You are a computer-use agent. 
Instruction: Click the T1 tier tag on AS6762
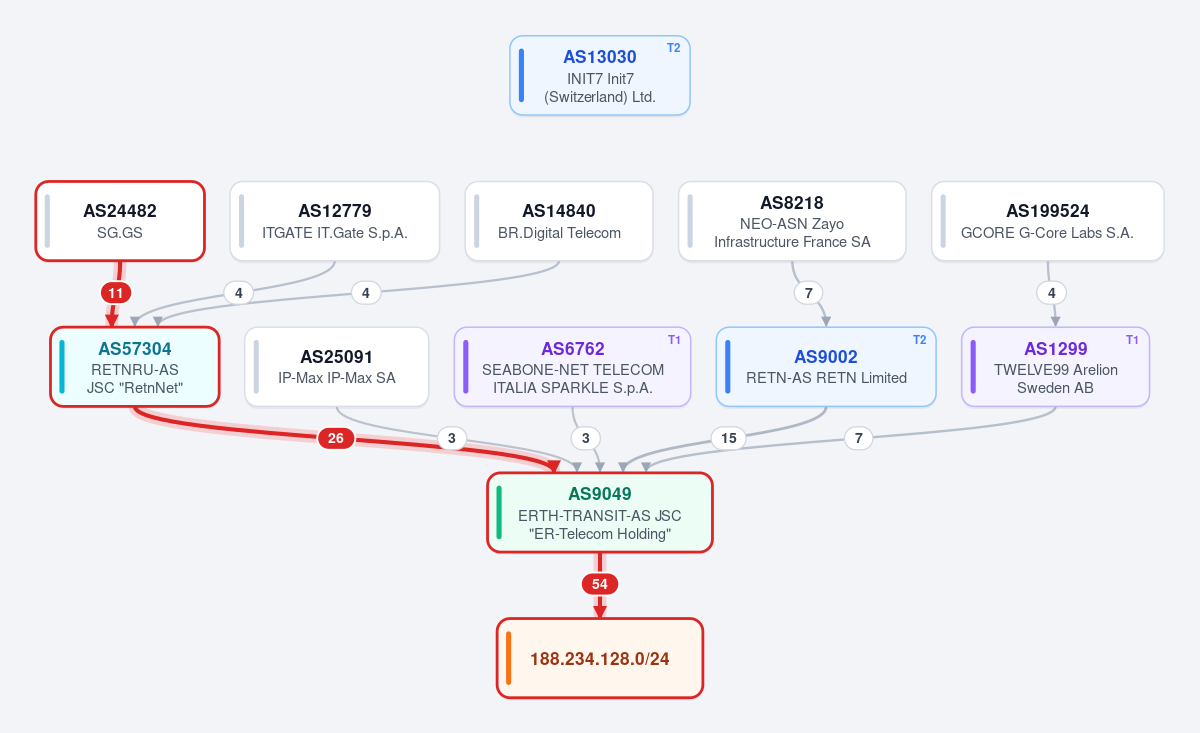pos(675,340)
